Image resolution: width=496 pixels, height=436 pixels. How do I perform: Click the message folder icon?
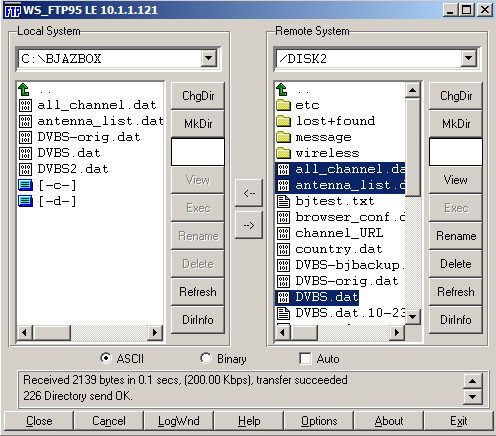(x=283, y=137)
